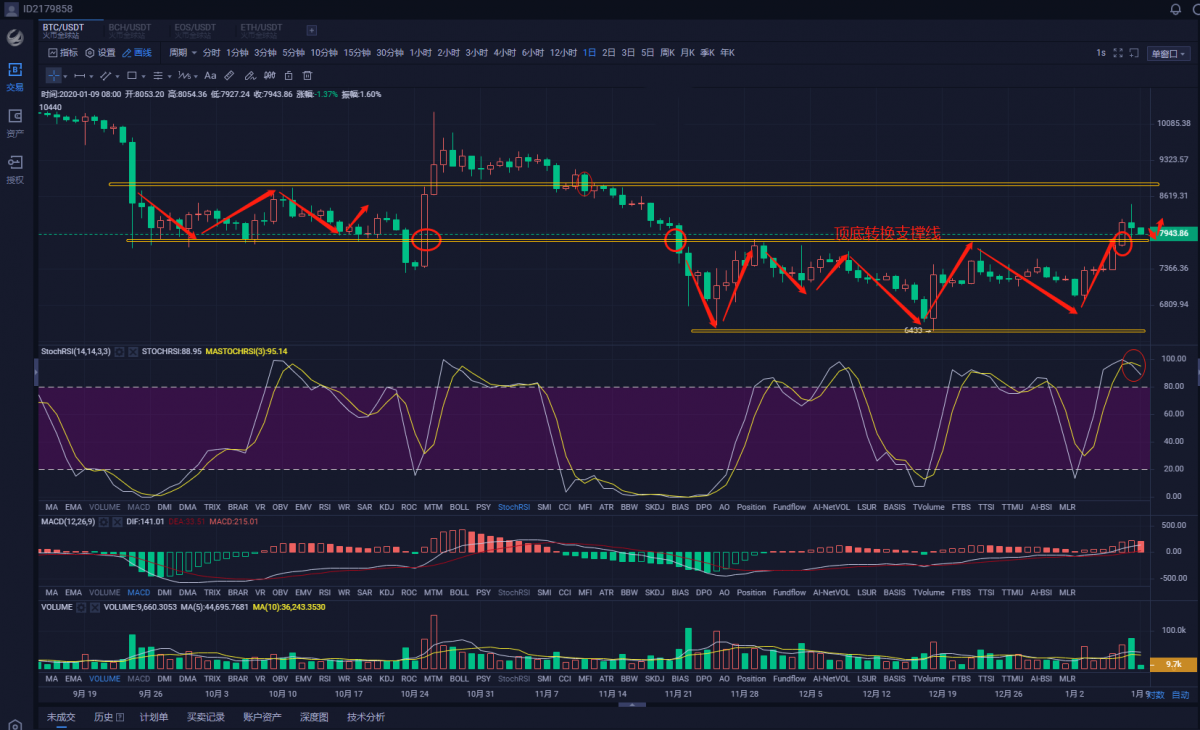Add a new trading pair tab

point(311,30)
